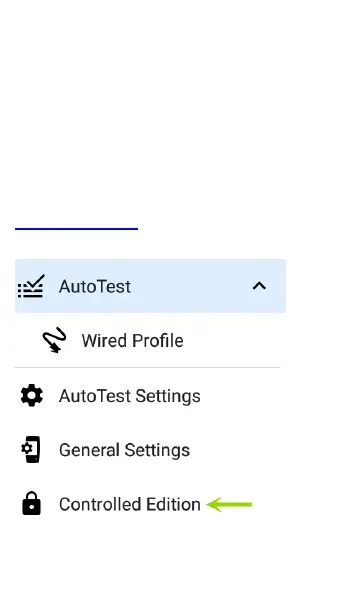Open the Wired Profile sub-item
The height and width of the screenshot is (612, 360).
[150, 340]
